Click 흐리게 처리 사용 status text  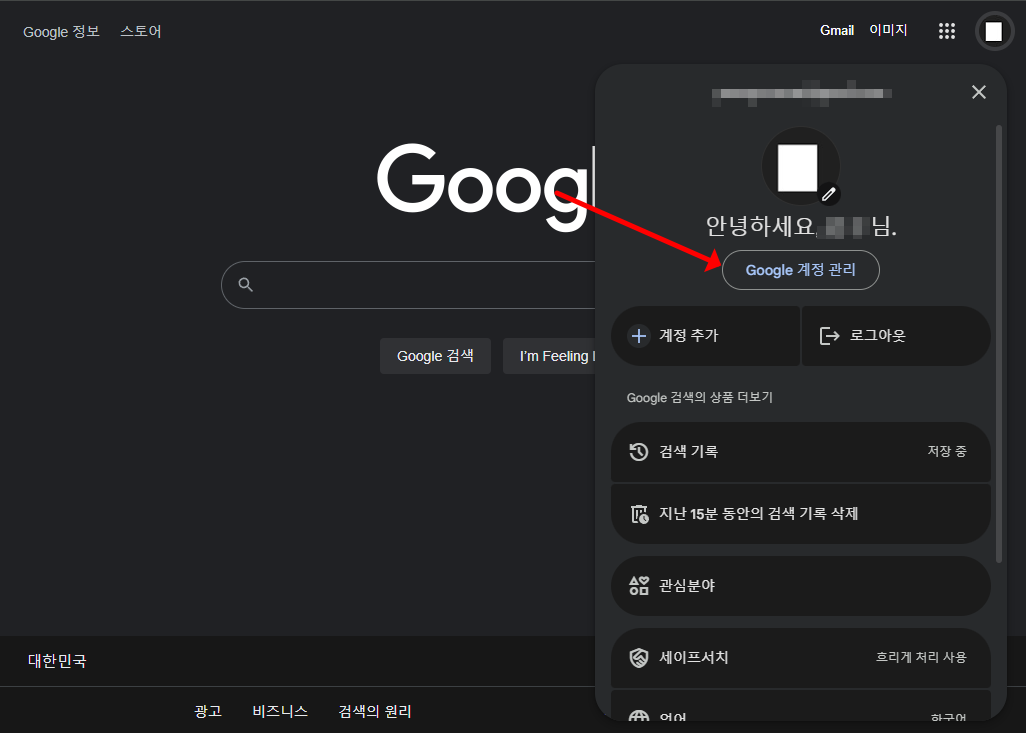click(921, 657)
